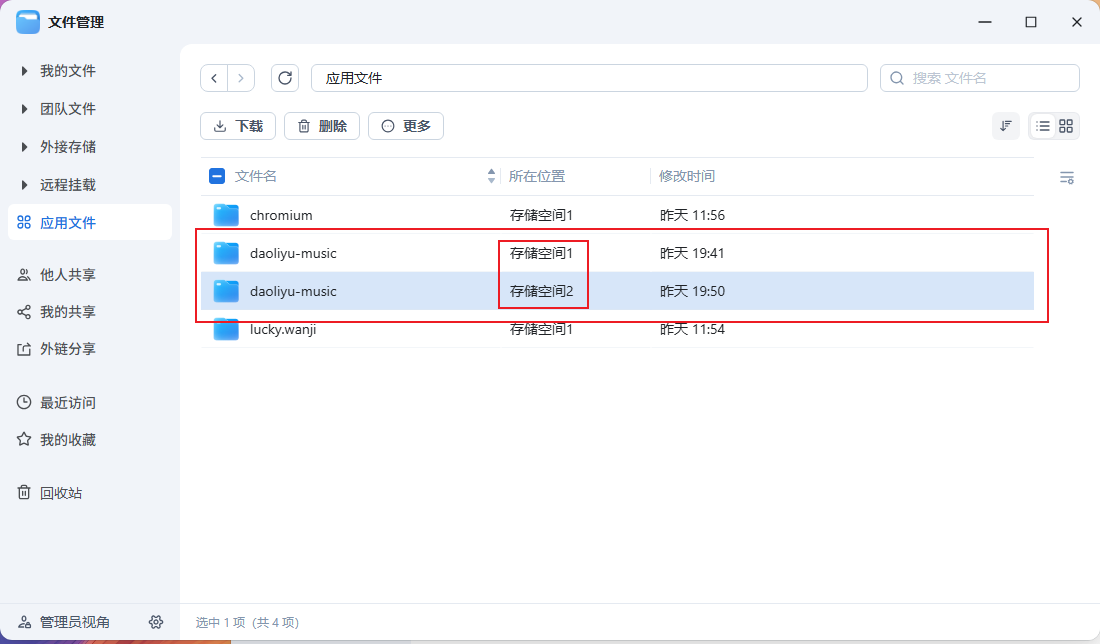Click the chromium folder icon
Screen dimensions: 1100x644
[226, 215]
